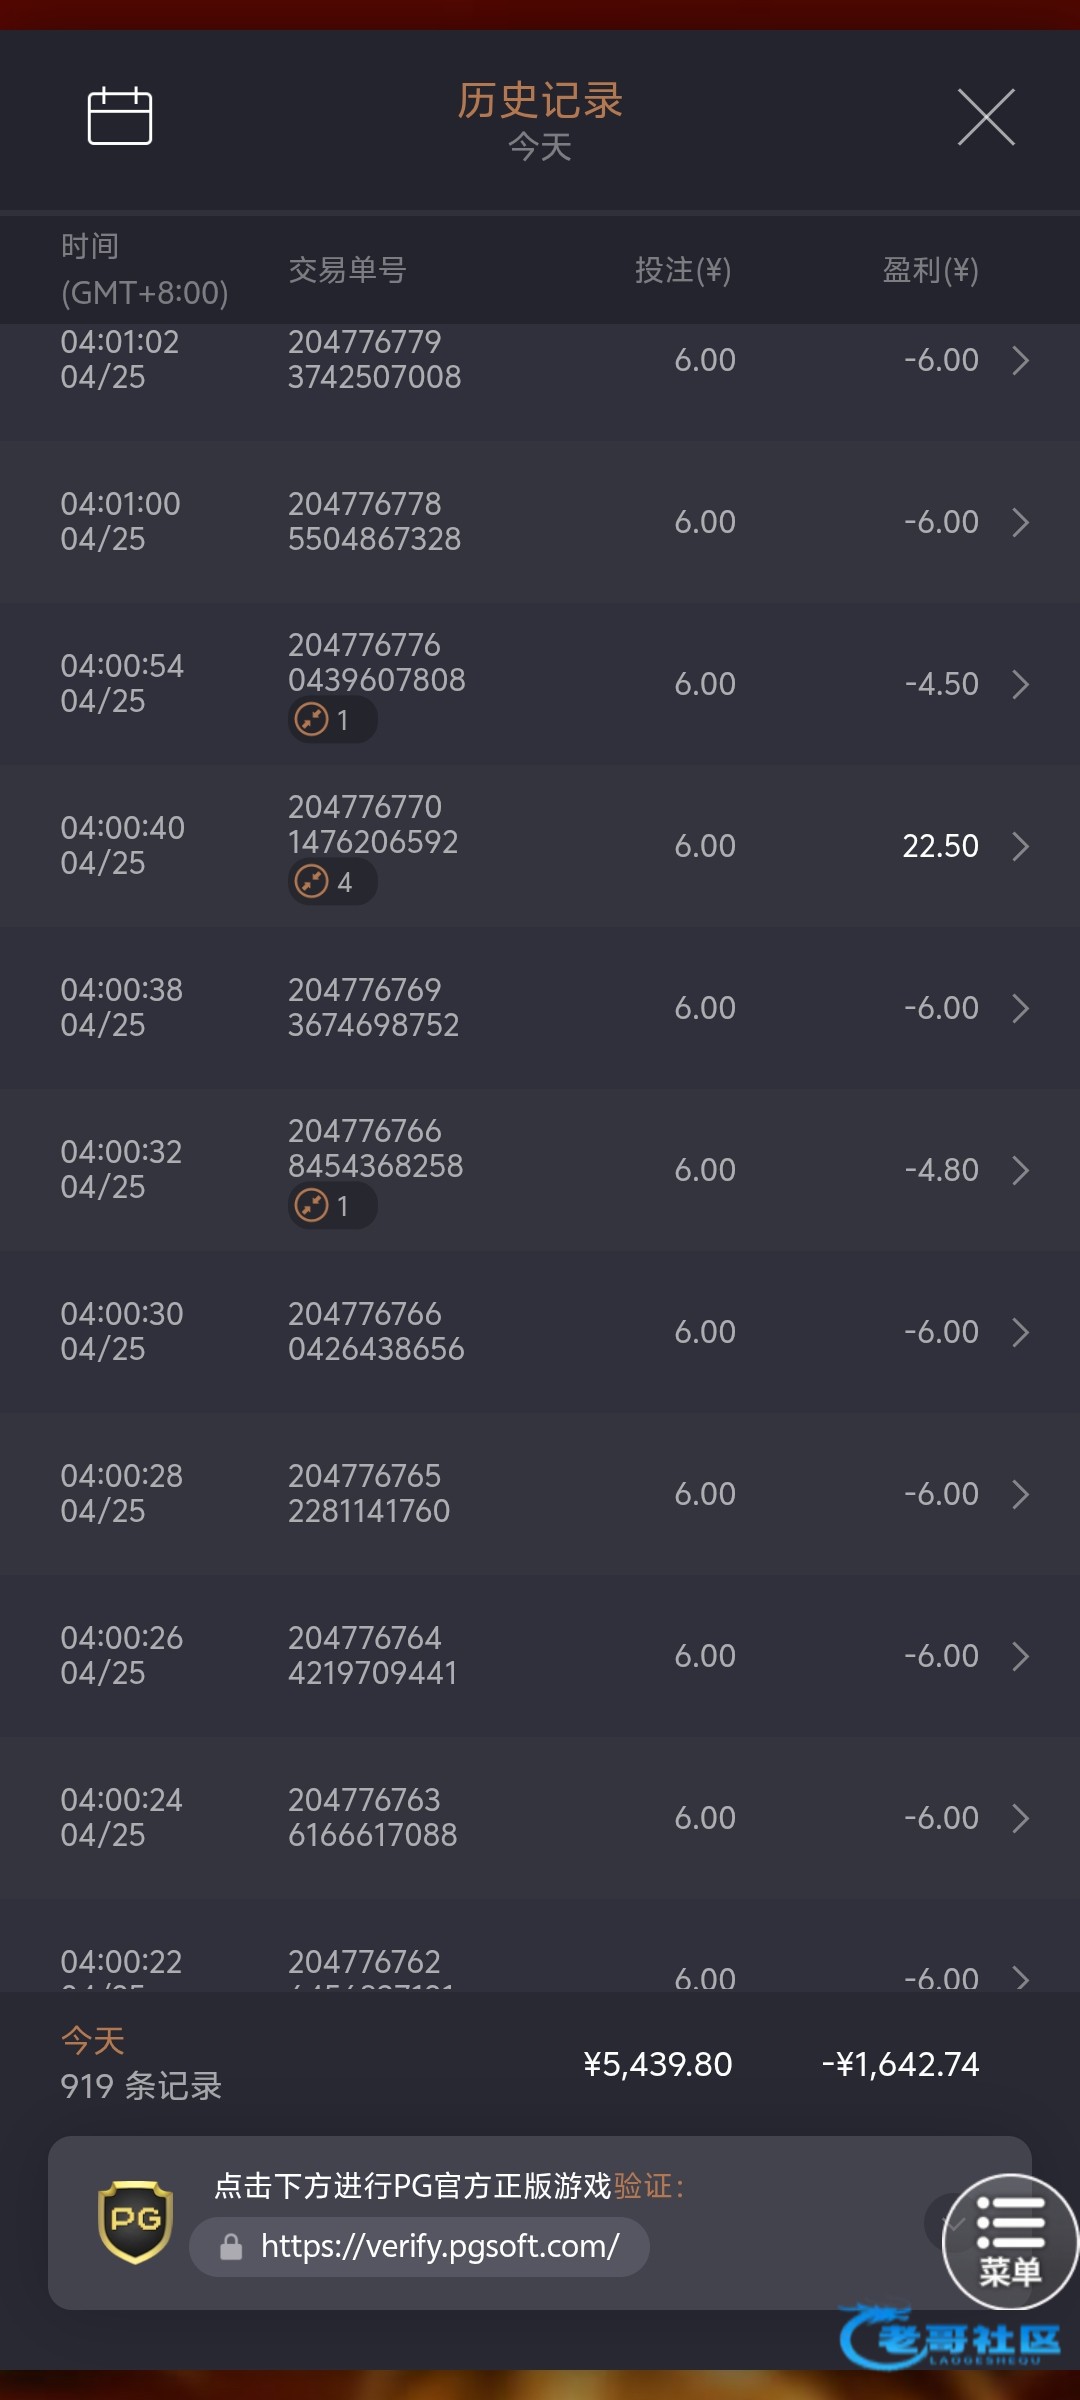This screenshot has height=2400, width=1080.
Task: Open the round 菜单 menu button
Action: point(1010,2241)
